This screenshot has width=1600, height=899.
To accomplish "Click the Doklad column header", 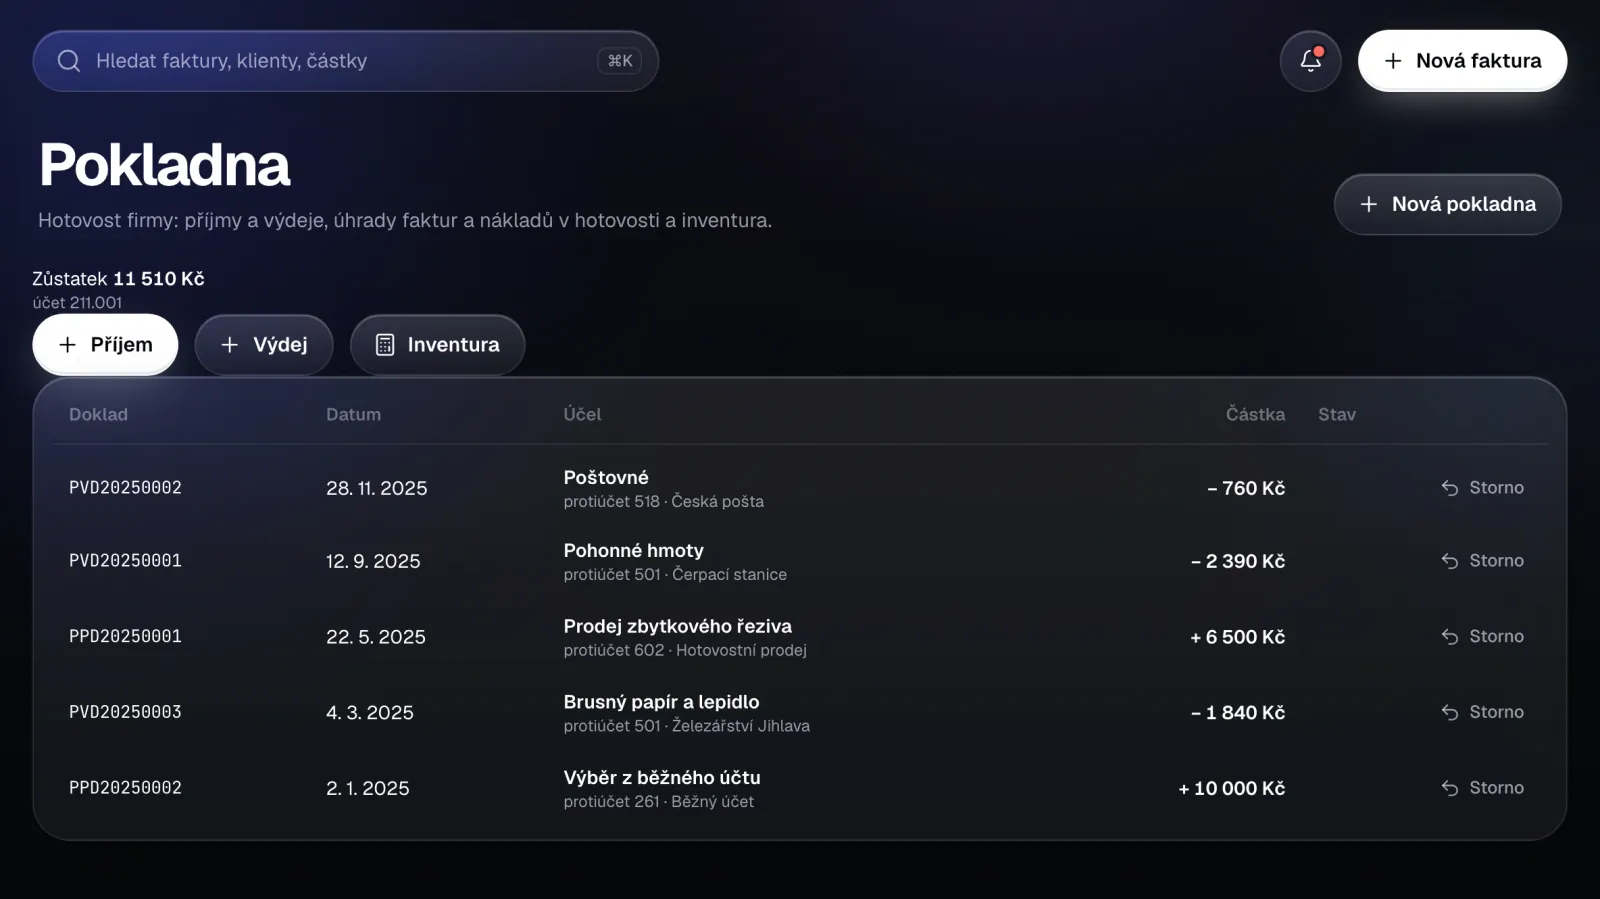I will coord(98,414).
